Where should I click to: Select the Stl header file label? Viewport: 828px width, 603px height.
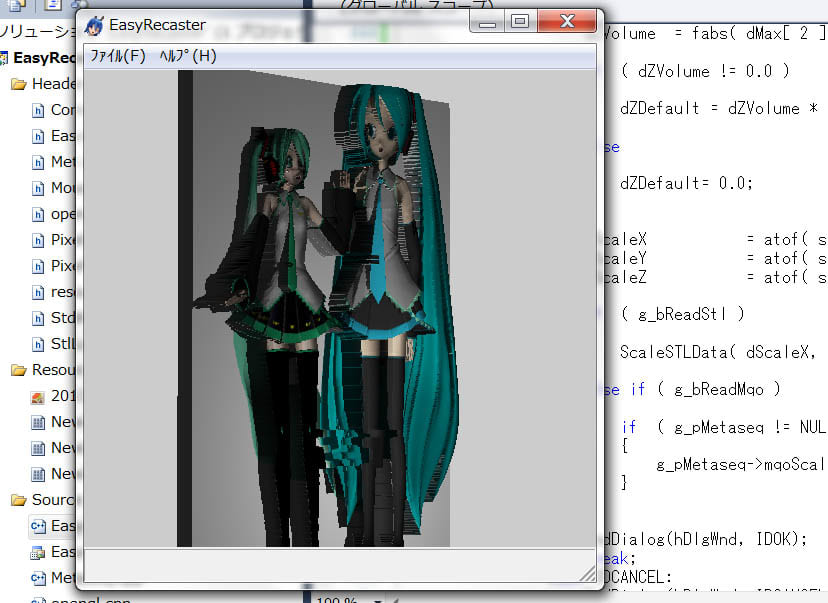click(x=63, y=344)
